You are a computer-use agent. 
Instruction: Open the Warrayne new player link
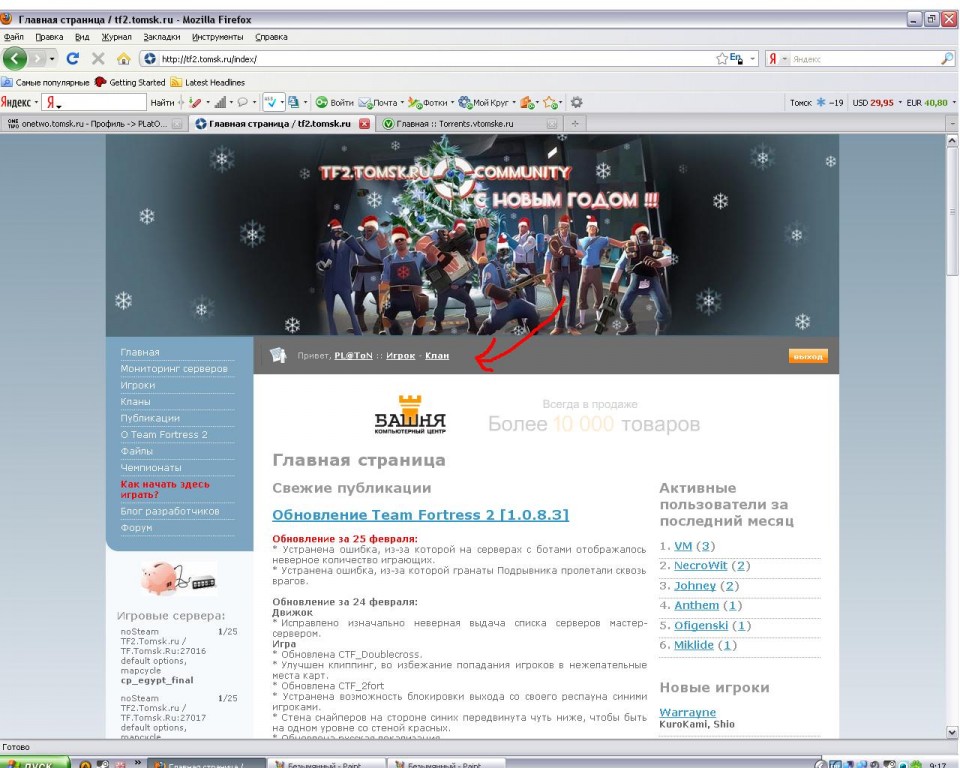pyautogui.click(x=688, y=712)
